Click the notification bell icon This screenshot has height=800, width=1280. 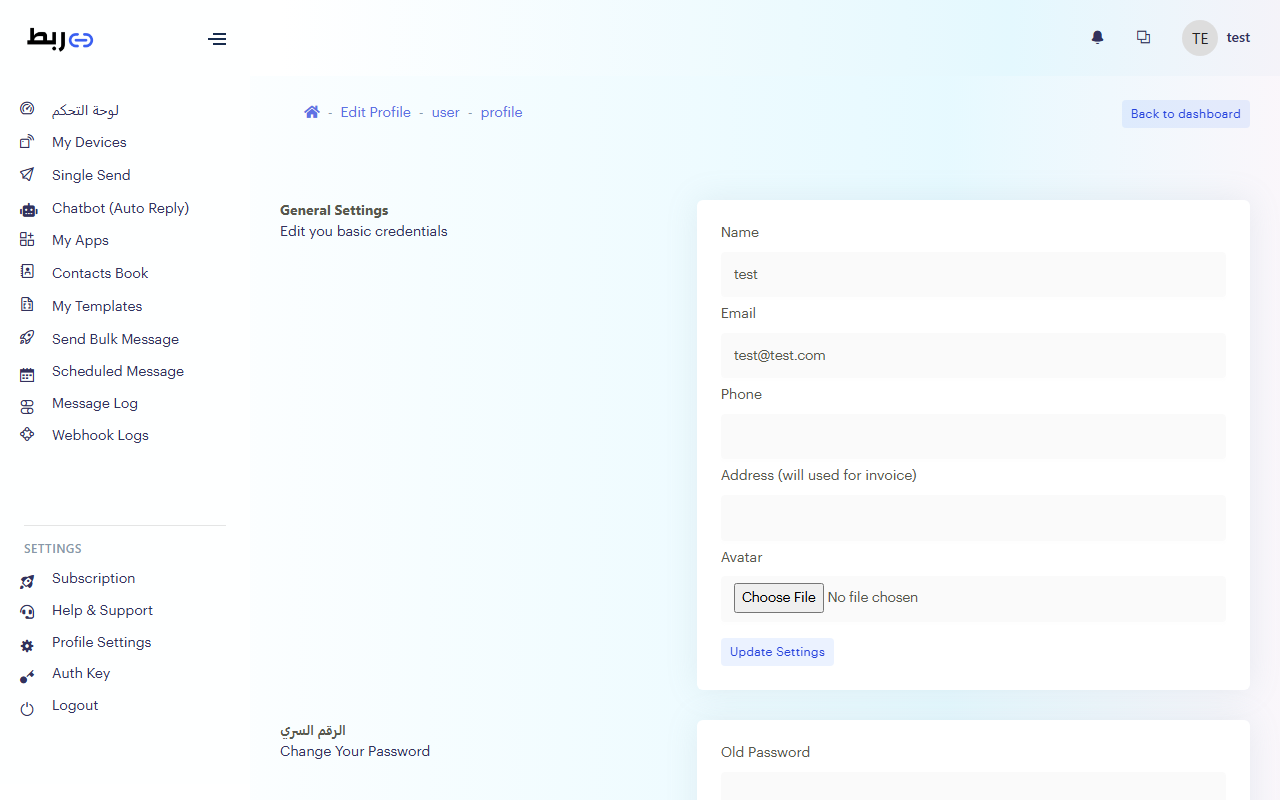[1097, 38]
